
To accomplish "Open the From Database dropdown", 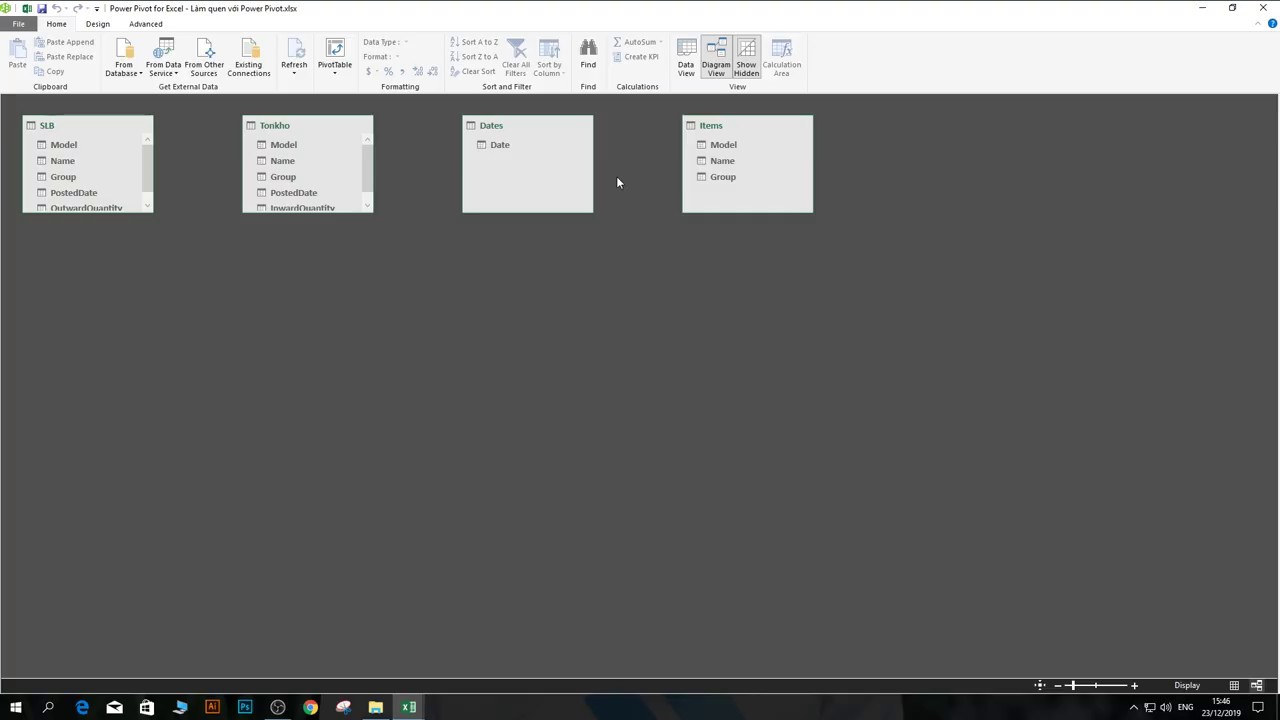I will coord(124,58).
